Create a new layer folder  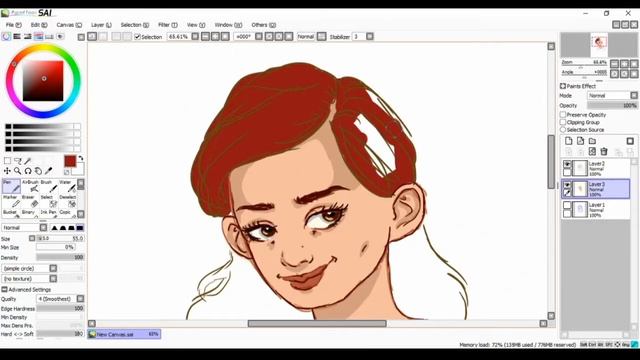pos(592,141)
